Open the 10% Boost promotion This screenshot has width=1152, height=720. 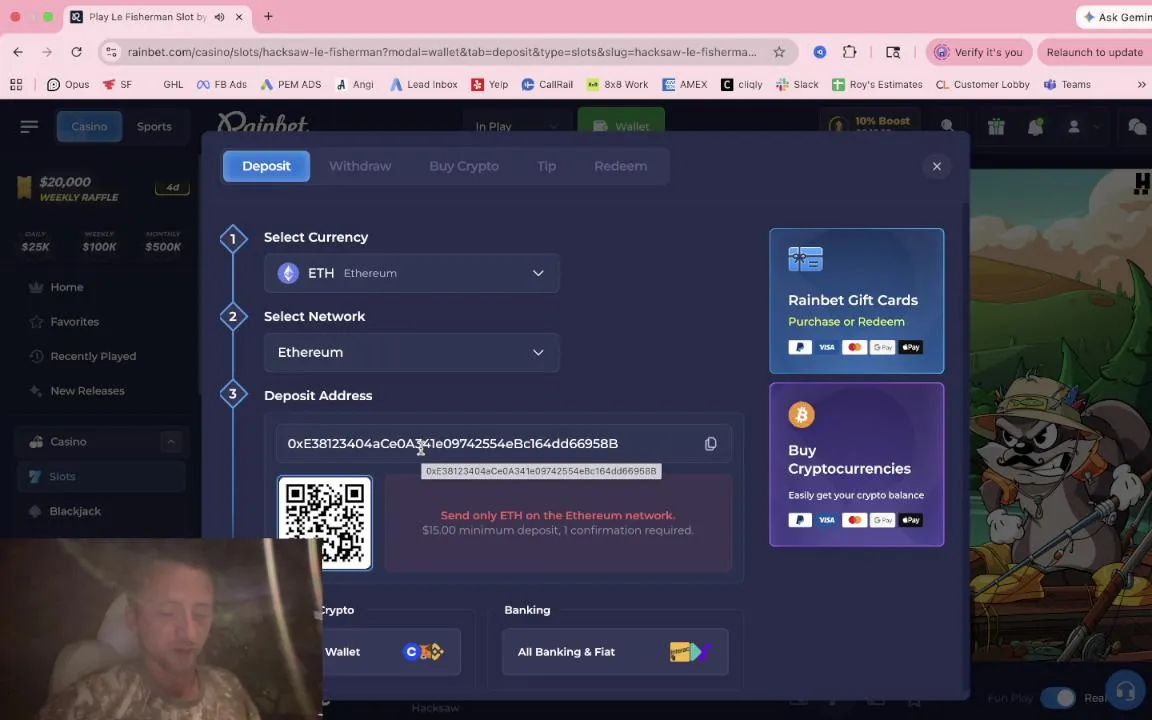coord(871,125)
